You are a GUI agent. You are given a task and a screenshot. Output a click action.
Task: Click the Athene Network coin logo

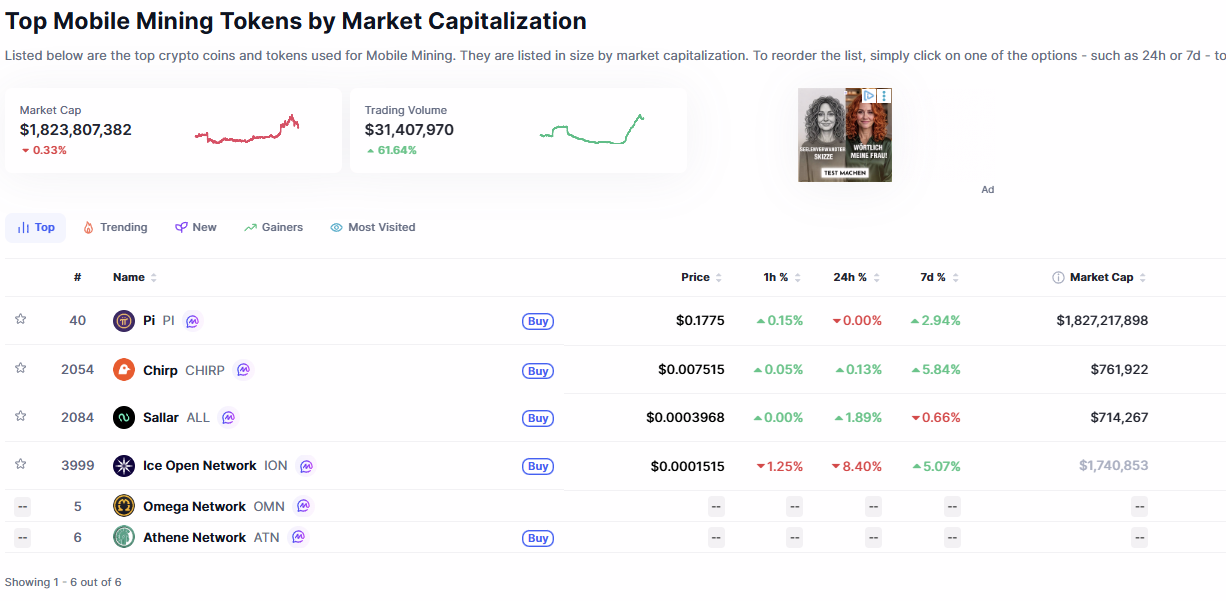tap(124, 537)
